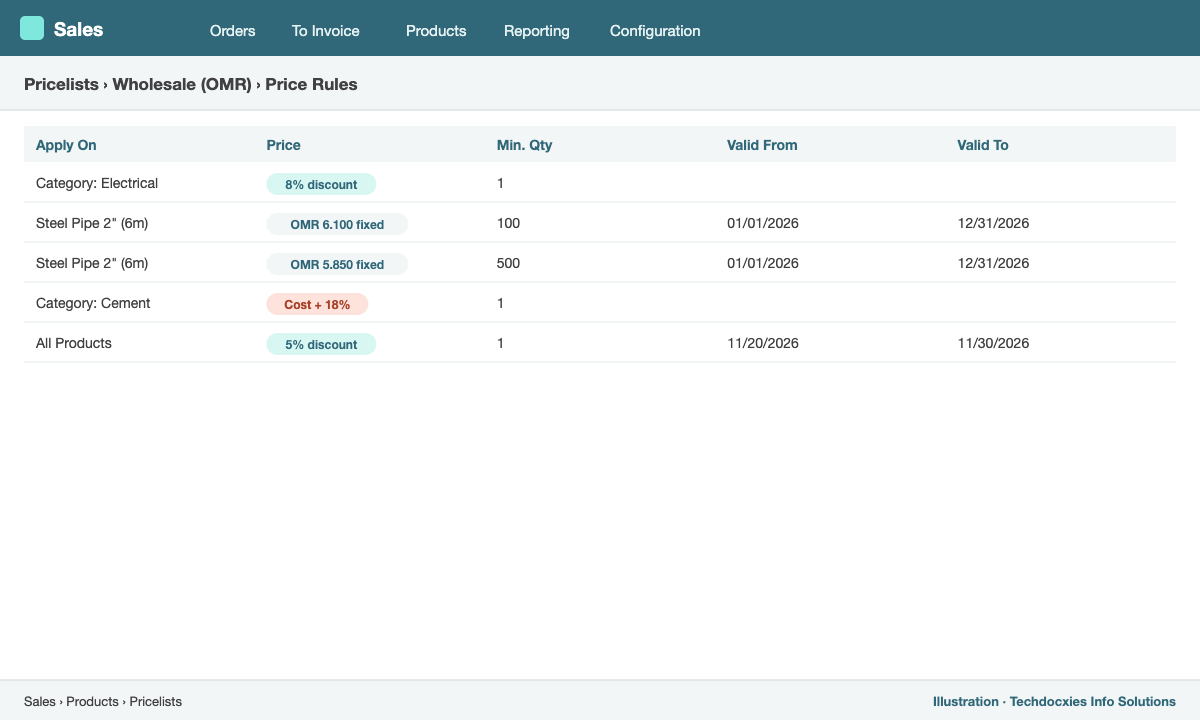
Task: Click Products in footer breadcrumb
Action: point(92,701)
